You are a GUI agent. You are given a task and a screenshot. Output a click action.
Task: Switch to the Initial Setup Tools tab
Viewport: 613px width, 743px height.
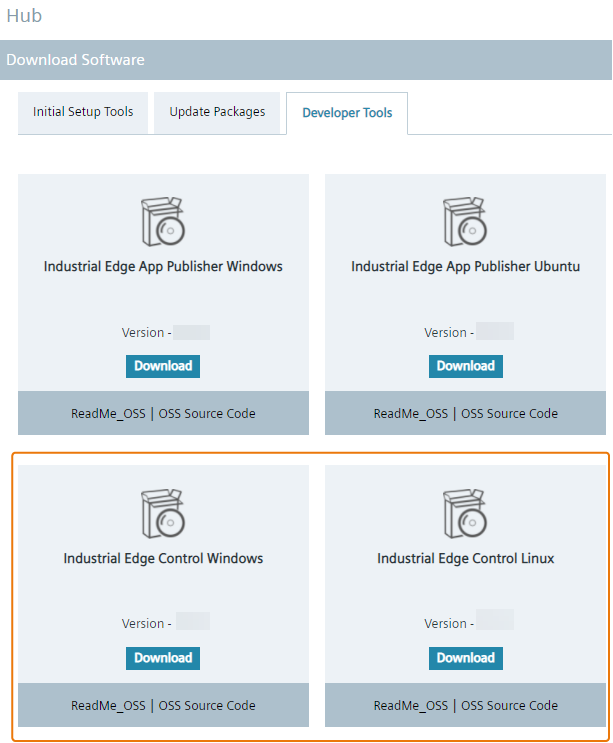(x=83, y=112)
